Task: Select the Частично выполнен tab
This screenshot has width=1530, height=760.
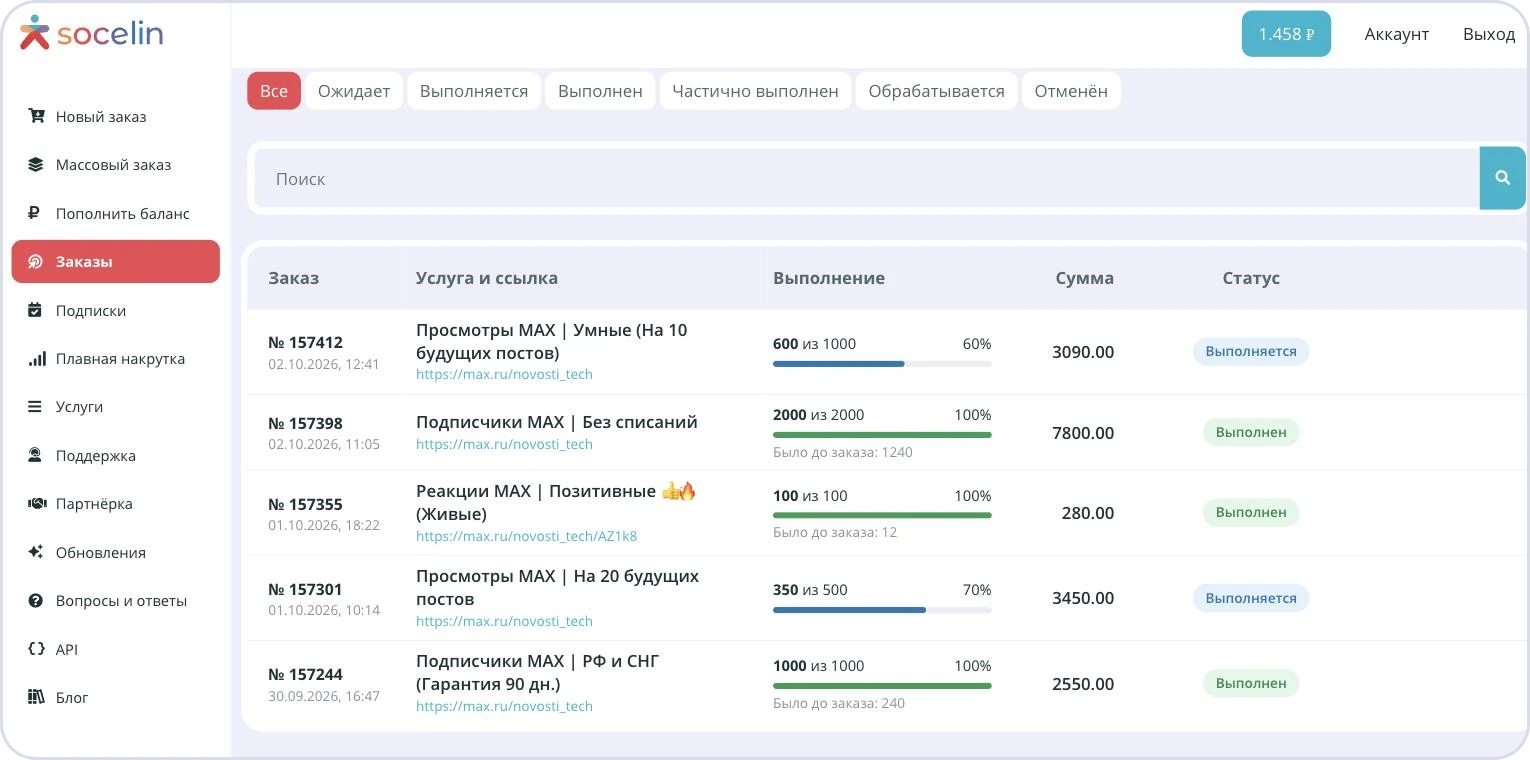Action: coord(755,91)
